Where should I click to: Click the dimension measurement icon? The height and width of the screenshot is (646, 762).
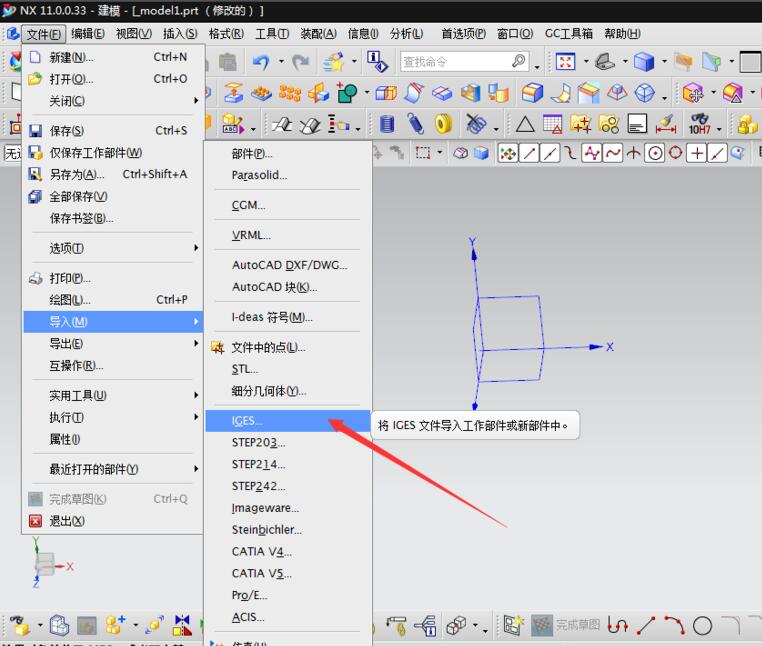pyautogui.click(x=666, y=124)
